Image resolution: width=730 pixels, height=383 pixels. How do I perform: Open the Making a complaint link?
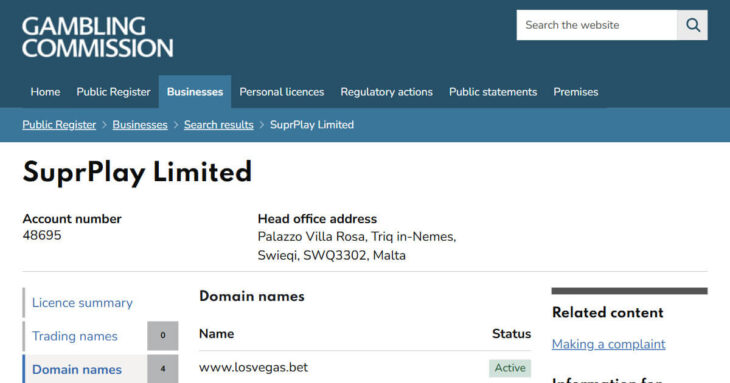(608, 344)
